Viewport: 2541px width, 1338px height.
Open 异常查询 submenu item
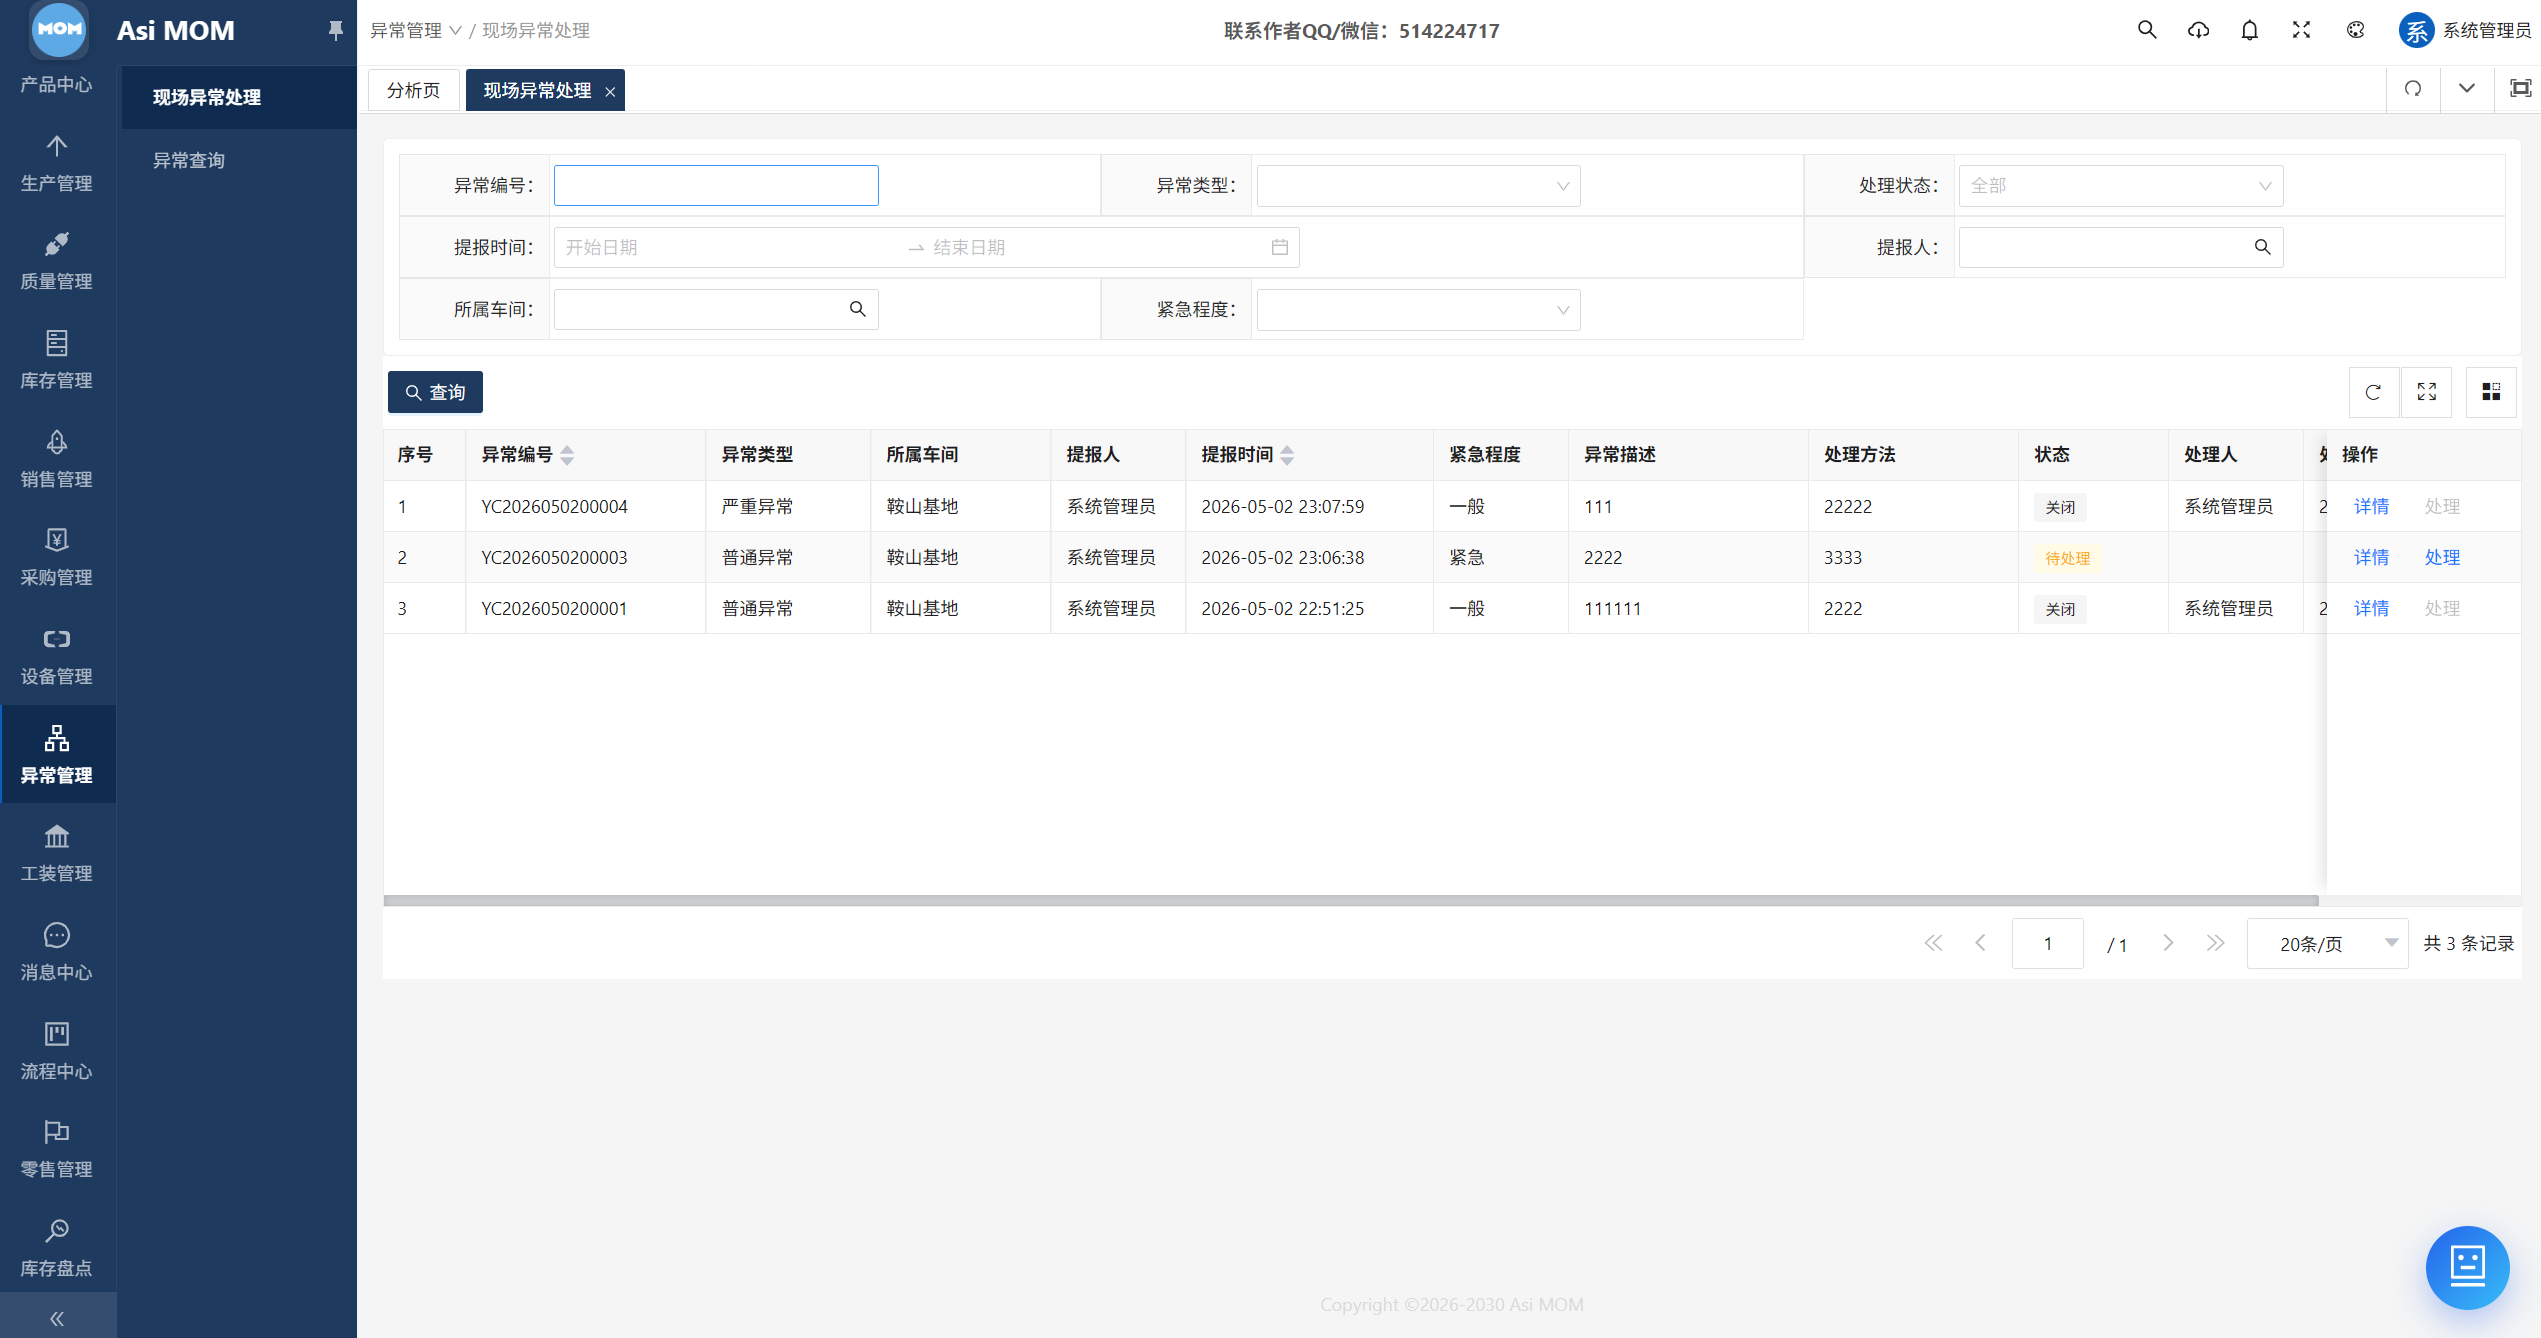[x=239, y=160]
